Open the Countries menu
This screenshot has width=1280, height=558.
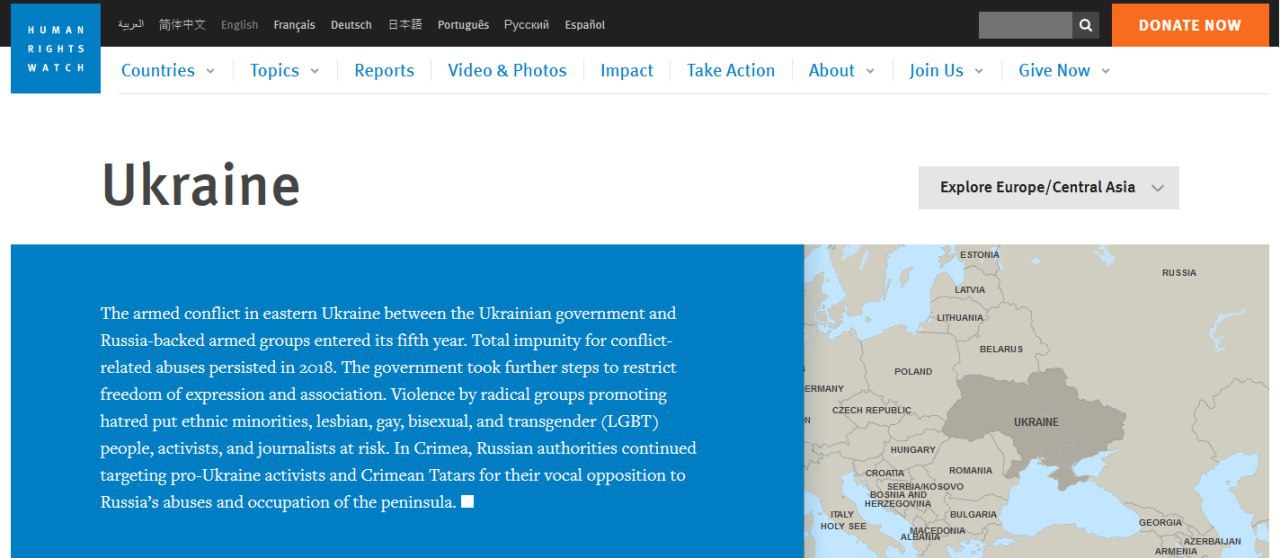[x=158, y=70]
